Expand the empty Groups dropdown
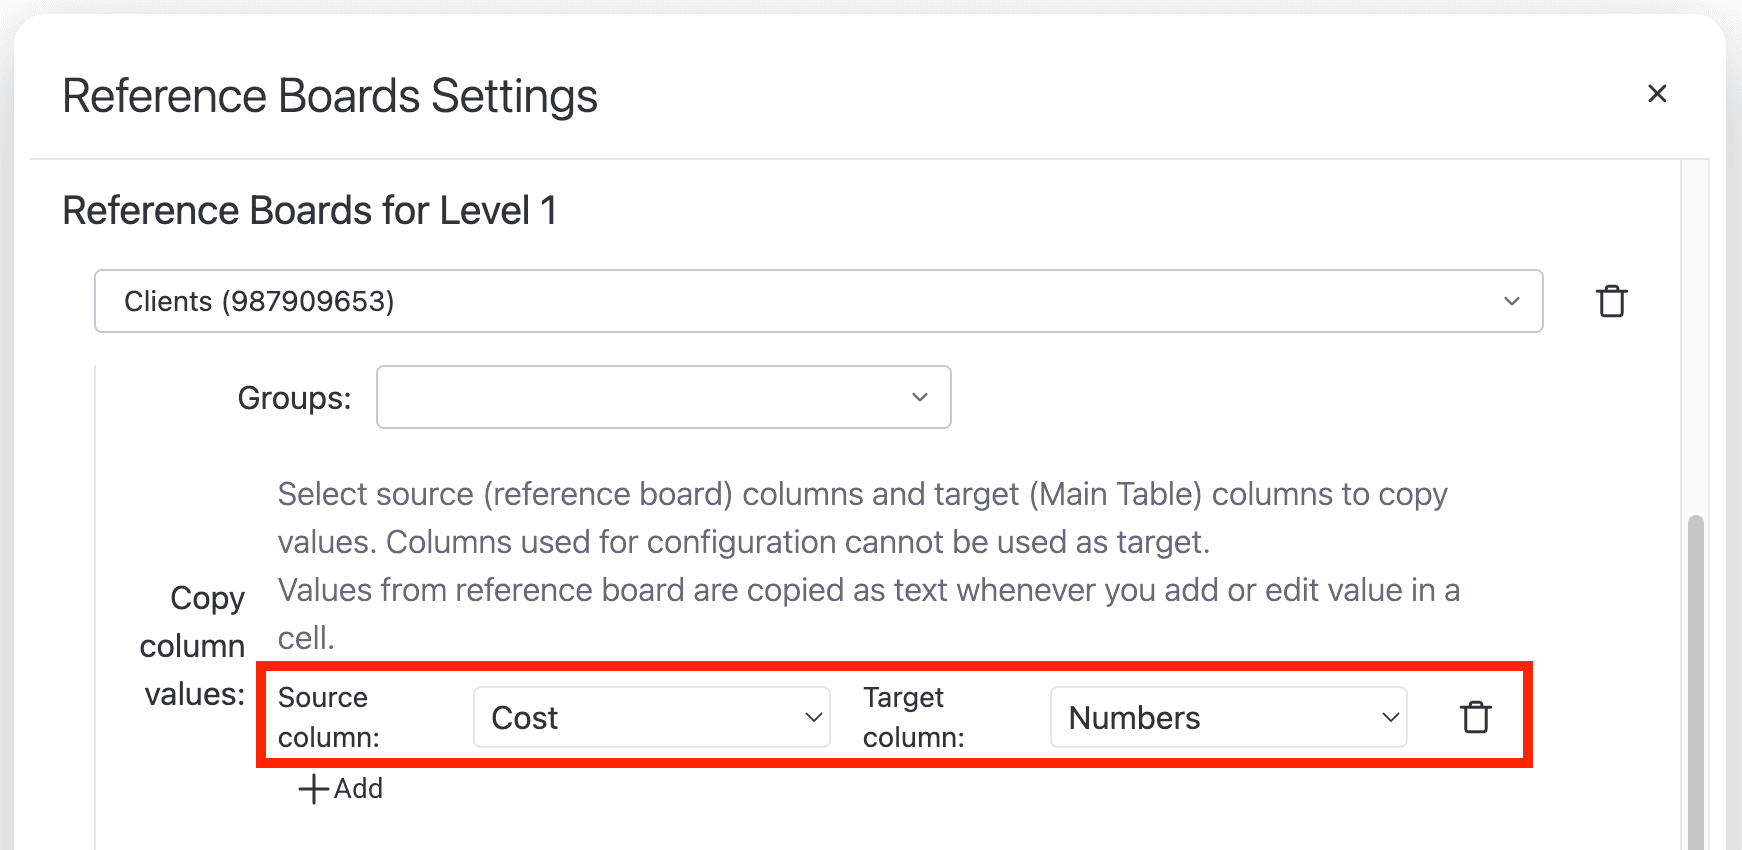 point(663,397)
